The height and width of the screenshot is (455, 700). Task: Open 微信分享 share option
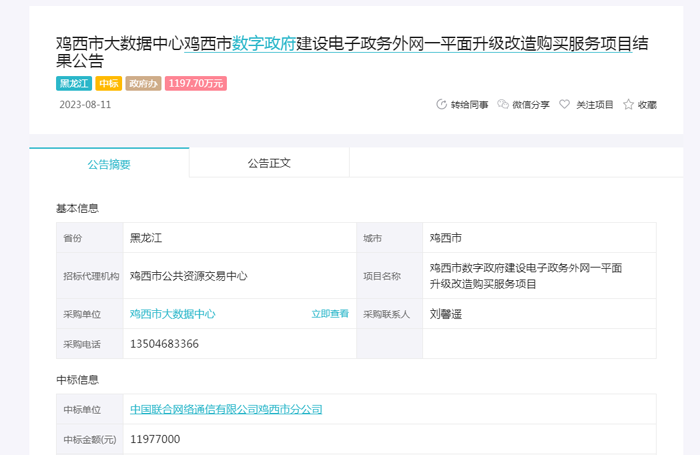(531, 105)
